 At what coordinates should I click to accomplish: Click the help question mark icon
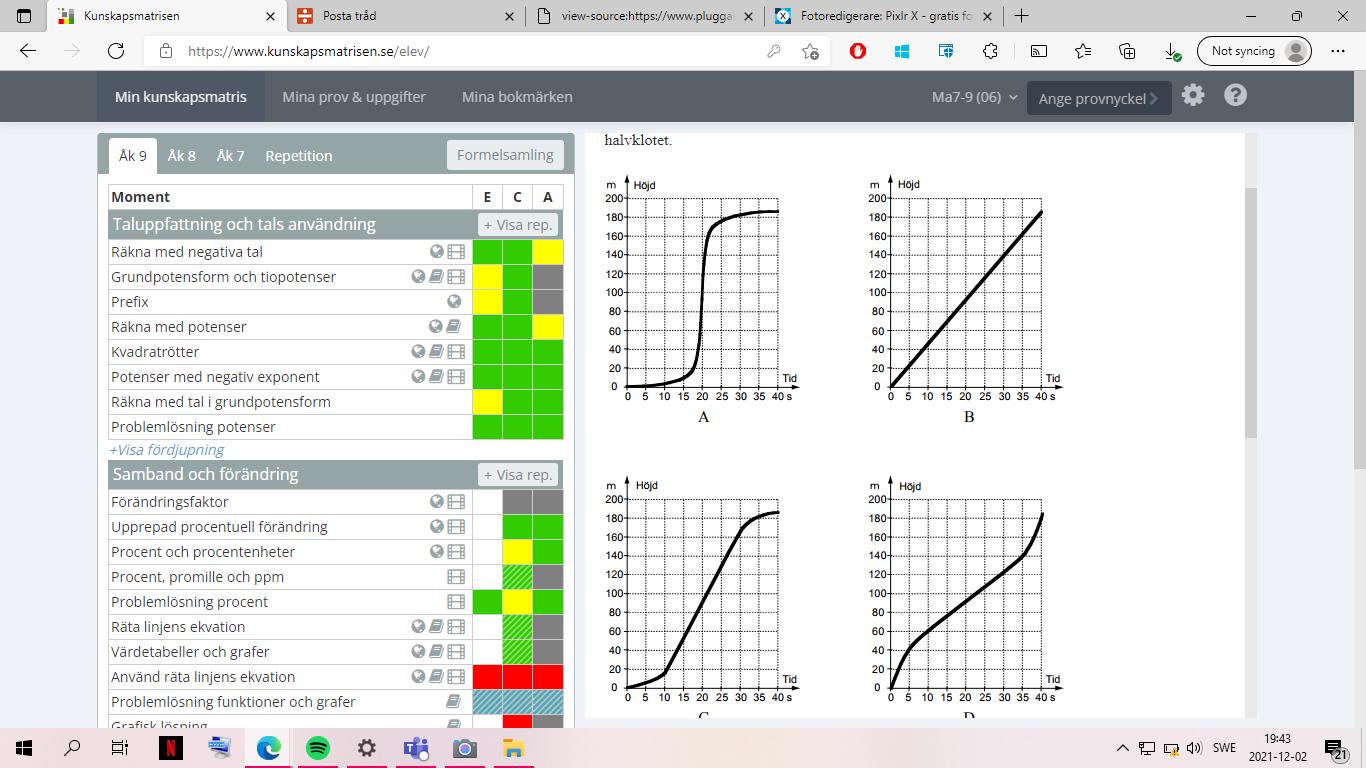(1235, 96)
